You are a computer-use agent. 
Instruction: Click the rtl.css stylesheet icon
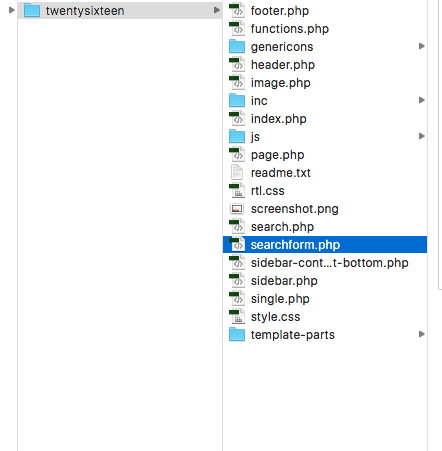237,190
